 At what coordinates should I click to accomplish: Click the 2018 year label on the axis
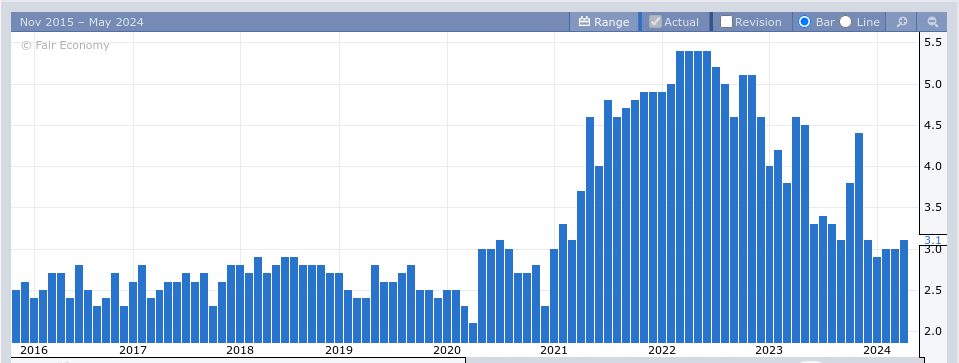click(240, 350)
